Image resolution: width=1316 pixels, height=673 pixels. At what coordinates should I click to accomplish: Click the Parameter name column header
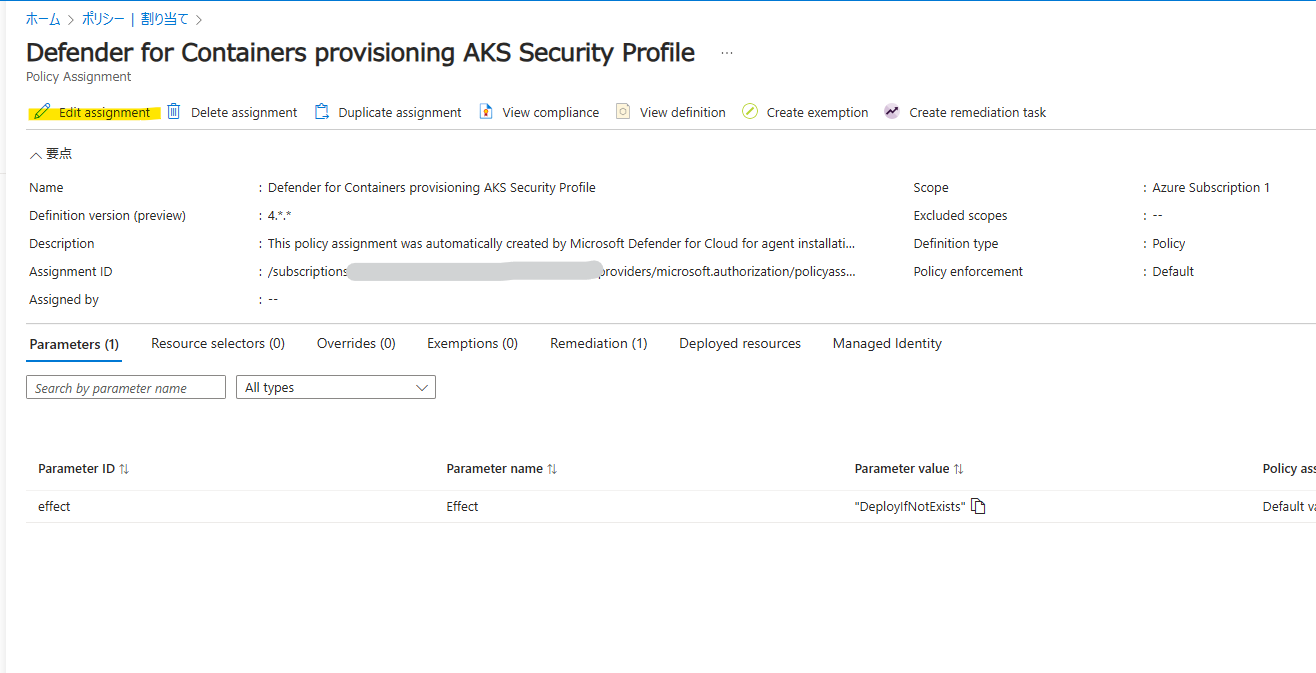click(495, 468)
